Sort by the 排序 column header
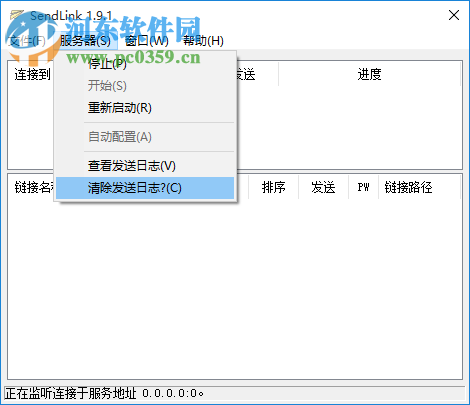 coord(273,187)
